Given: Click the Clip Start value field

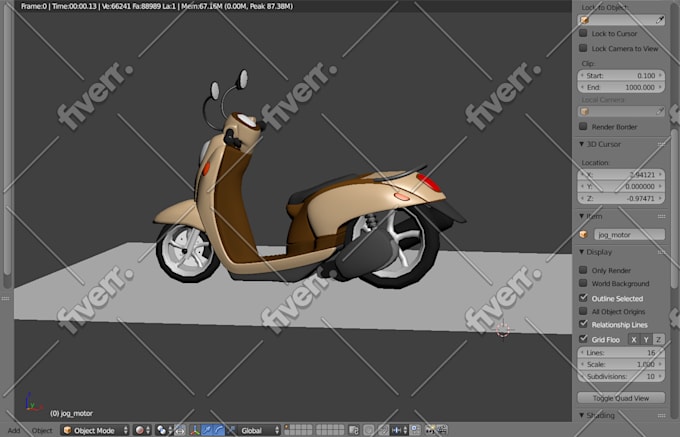Looking at the screenshot, I should 621,75.
